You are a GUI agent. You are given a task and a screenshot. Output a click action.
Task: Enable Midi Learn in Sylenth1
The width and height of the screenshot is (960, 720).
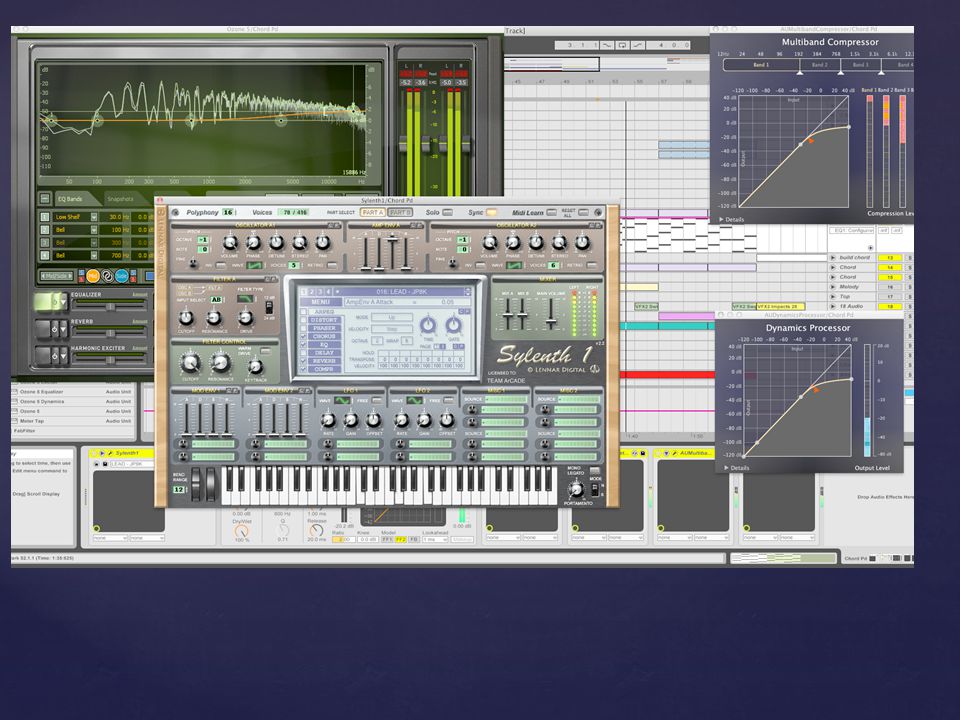click(x=552, y=212)
